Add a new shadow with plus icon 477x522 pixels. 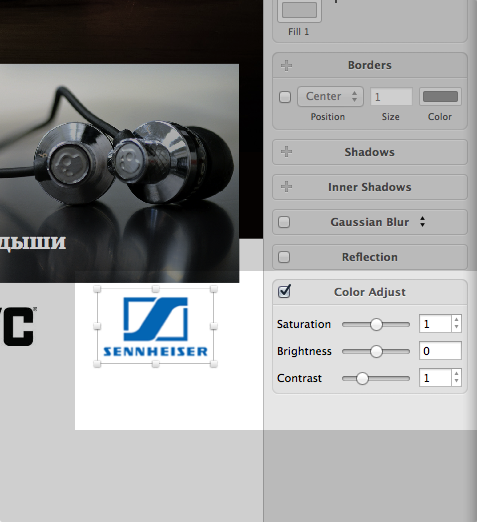point(286,152)
